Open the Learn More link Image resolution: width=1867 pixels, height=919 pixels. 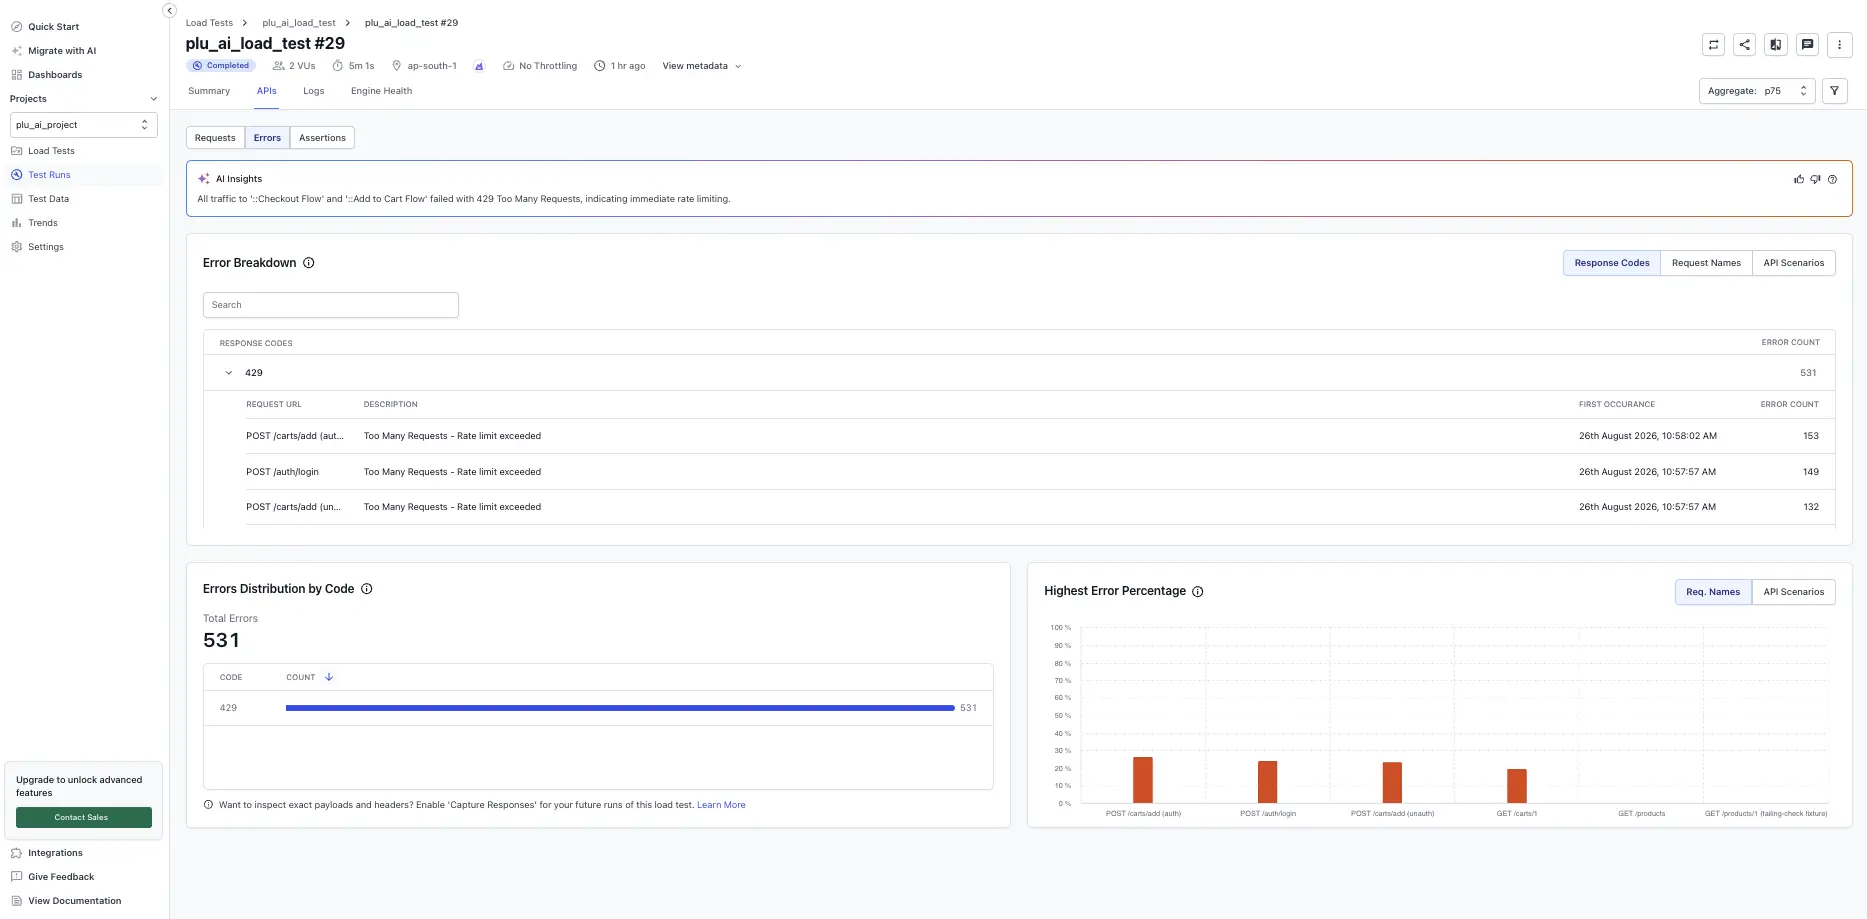pos(721,805)
